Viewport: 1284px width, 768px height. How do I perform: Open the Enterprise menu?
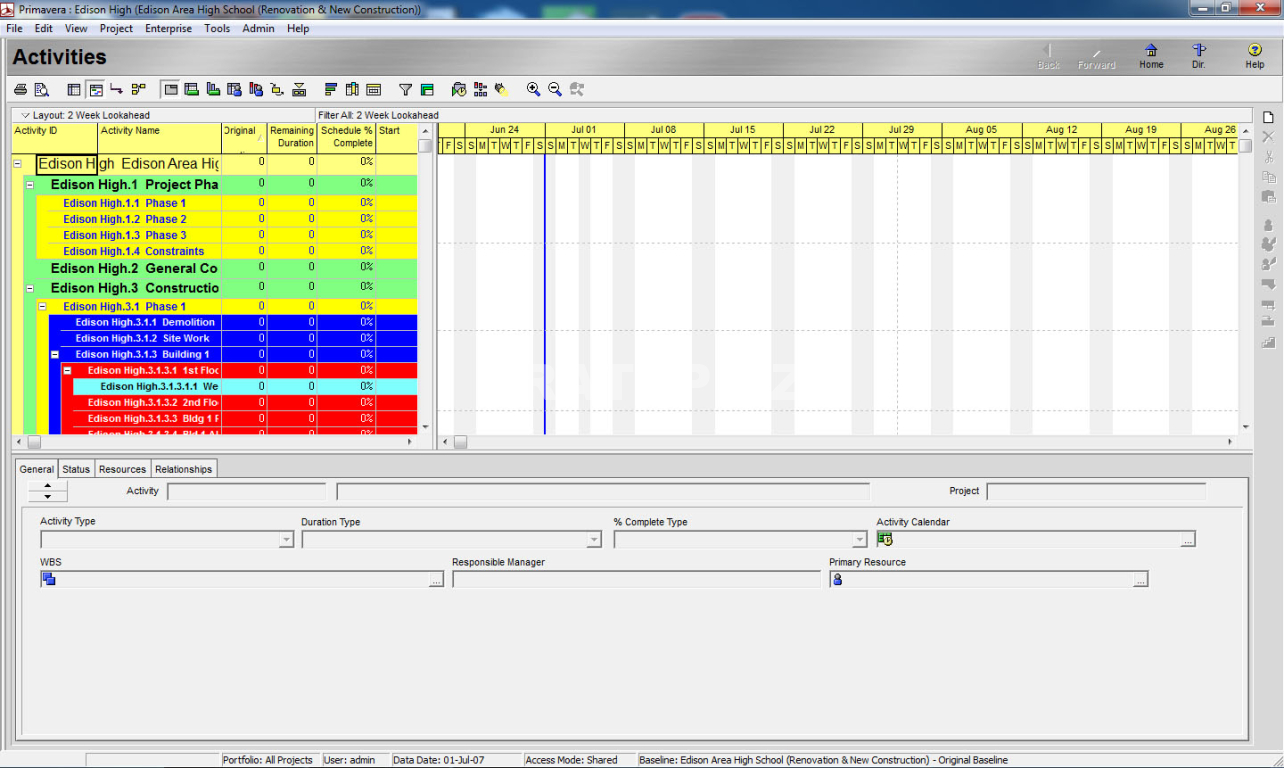click(x=168, y=29)
